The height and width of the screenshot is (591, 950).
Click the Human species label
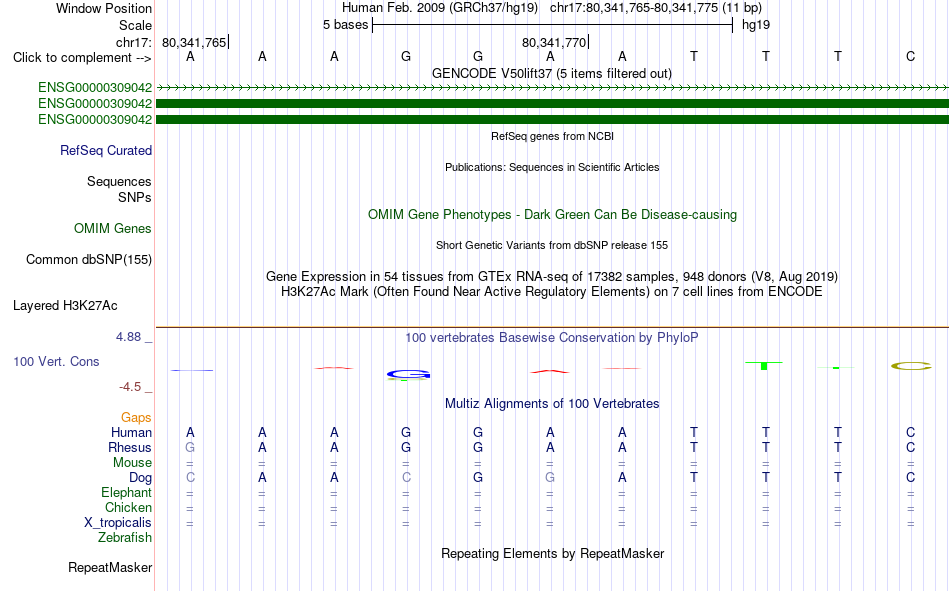131,432
